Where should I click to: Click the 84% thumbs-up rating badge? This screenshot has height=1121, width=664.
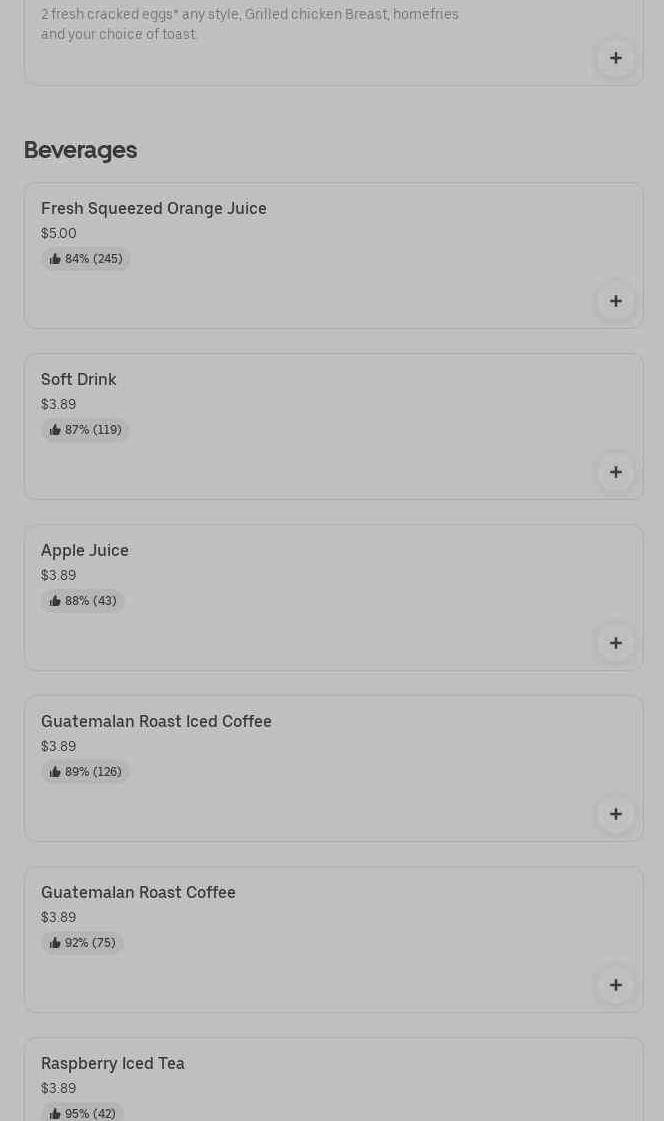click(x=85, y=259)
